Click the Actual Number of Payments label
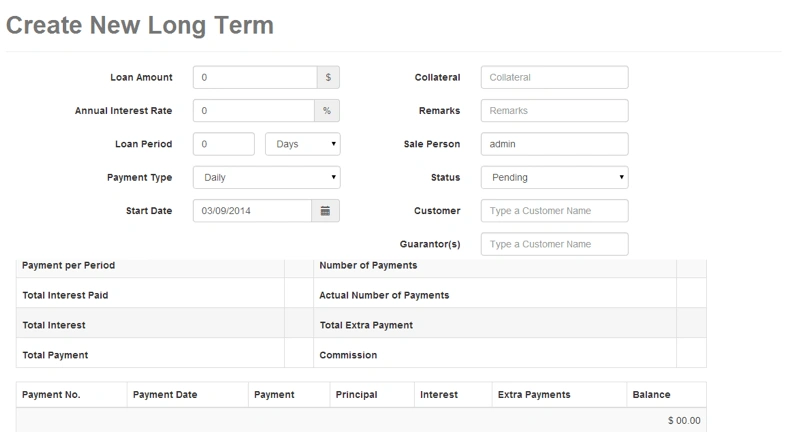Screen dimensions: 786x432 [384, 295]
